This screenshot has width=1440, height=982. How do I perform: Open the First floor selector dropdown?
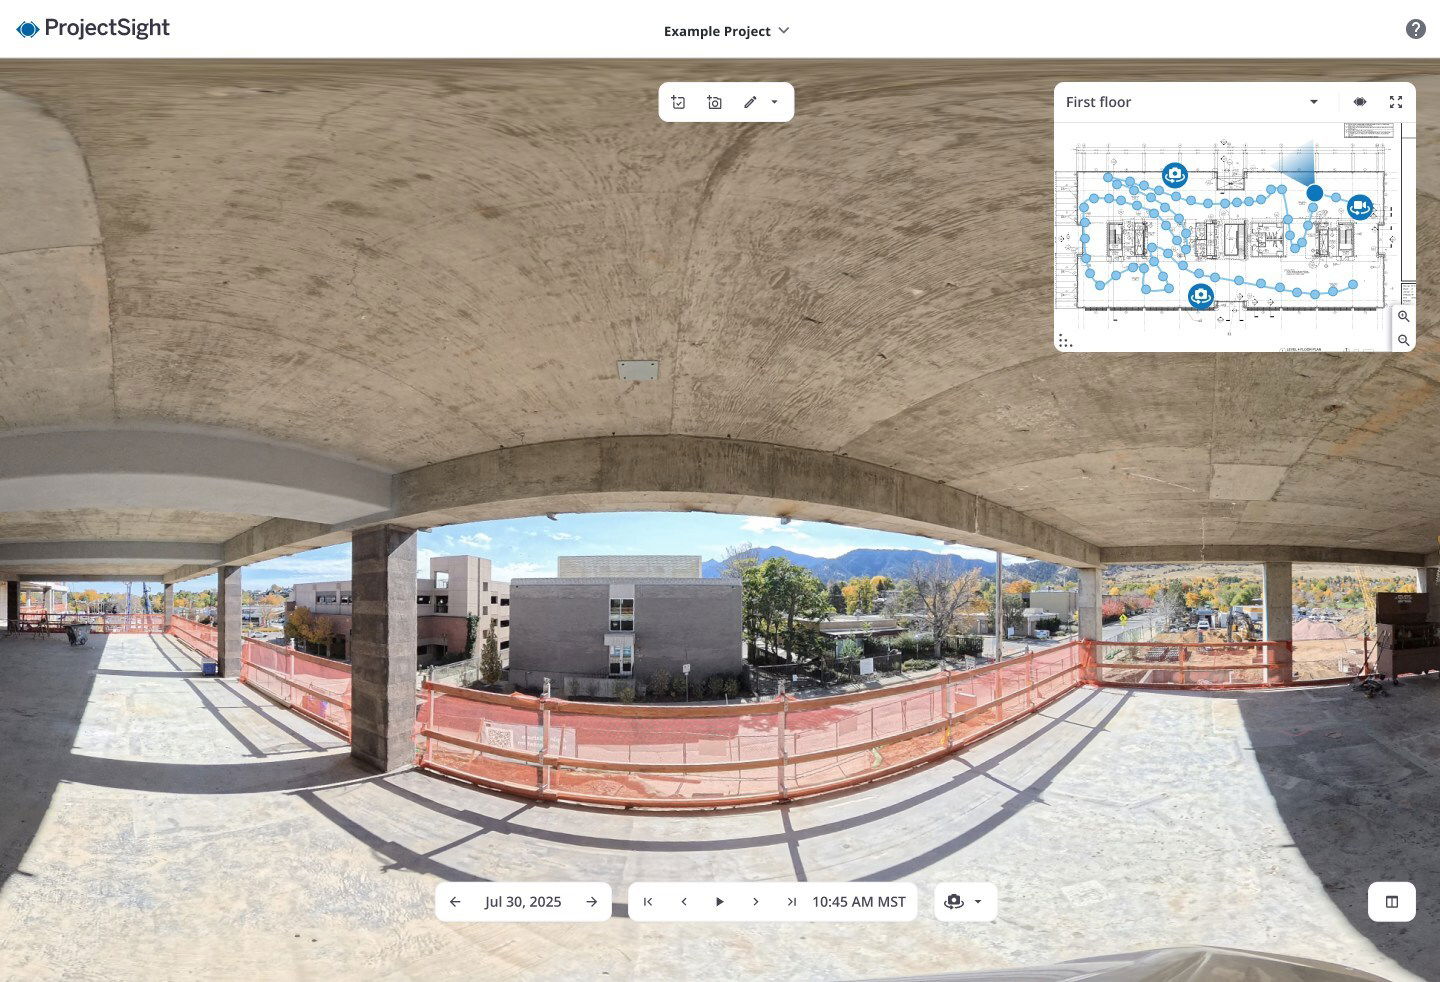(1313, 101)
